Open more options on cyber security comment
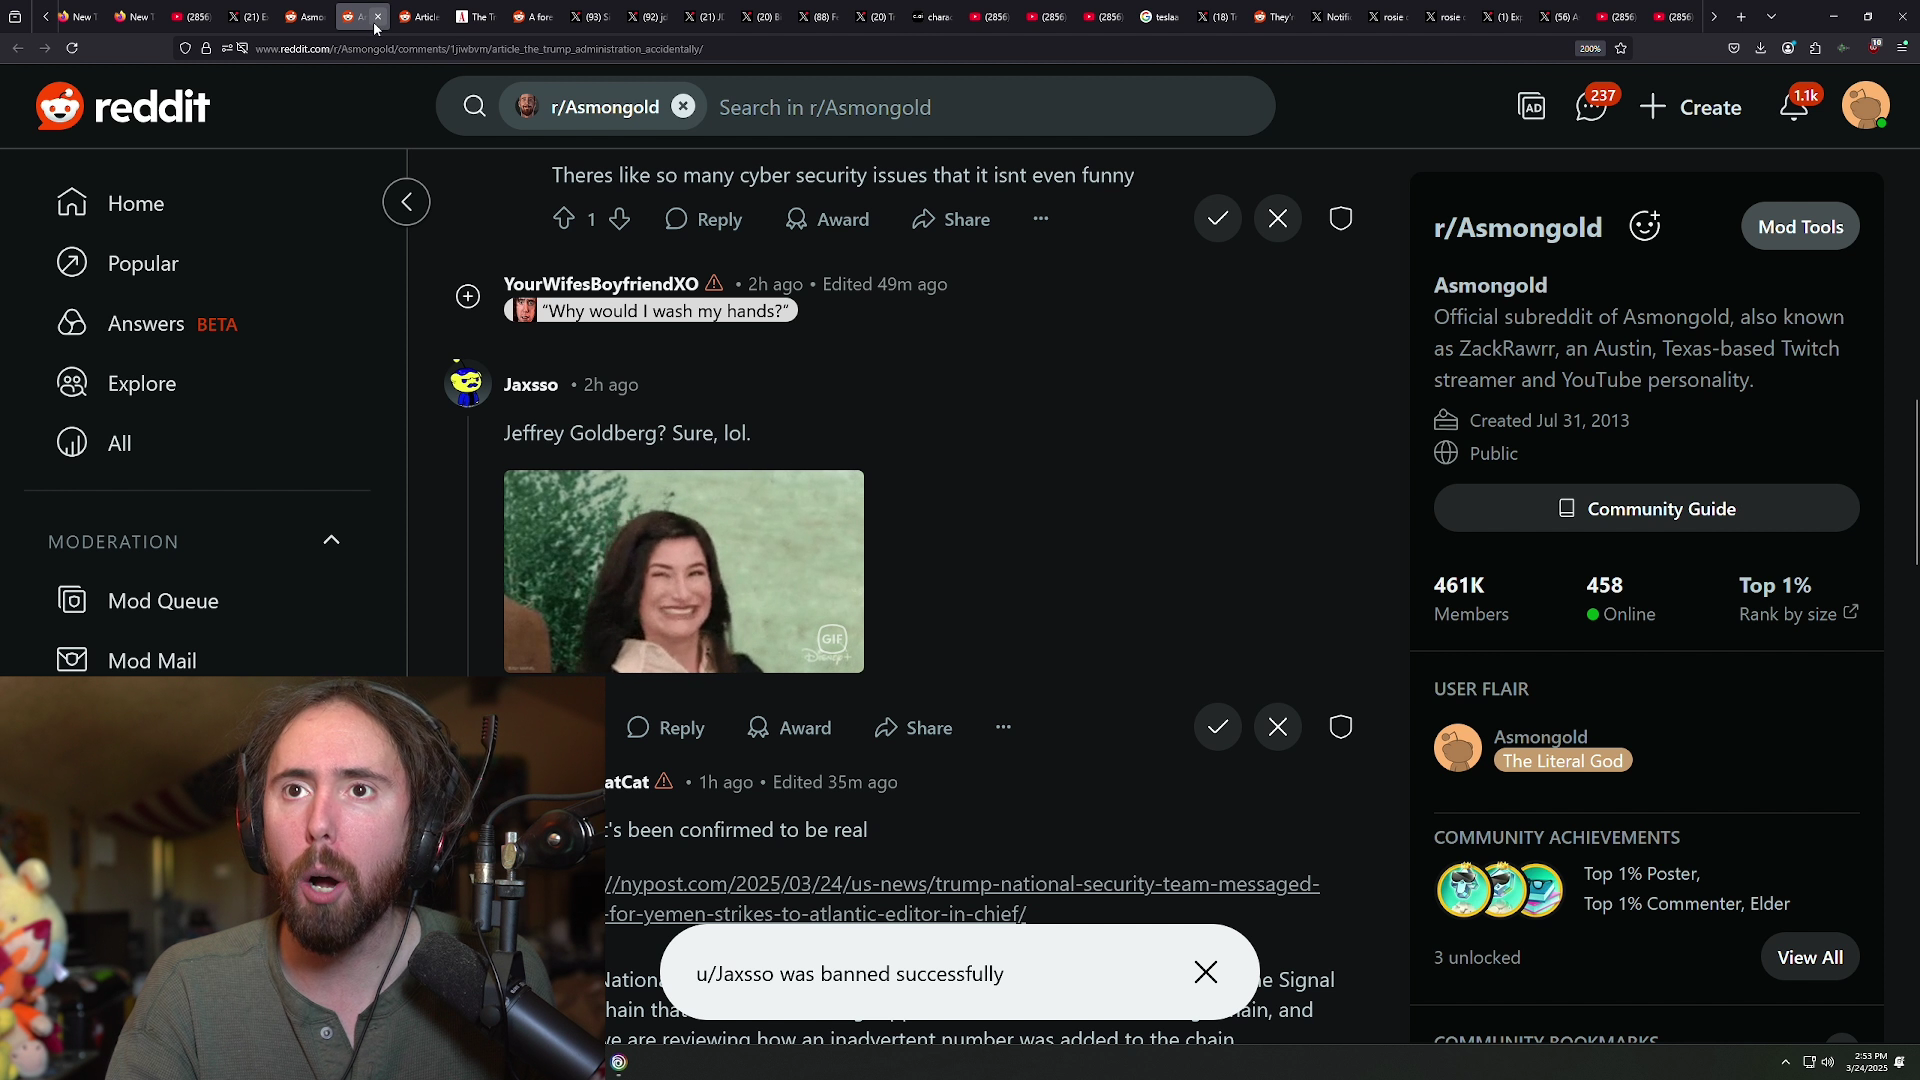 [x=1041, y=219]
